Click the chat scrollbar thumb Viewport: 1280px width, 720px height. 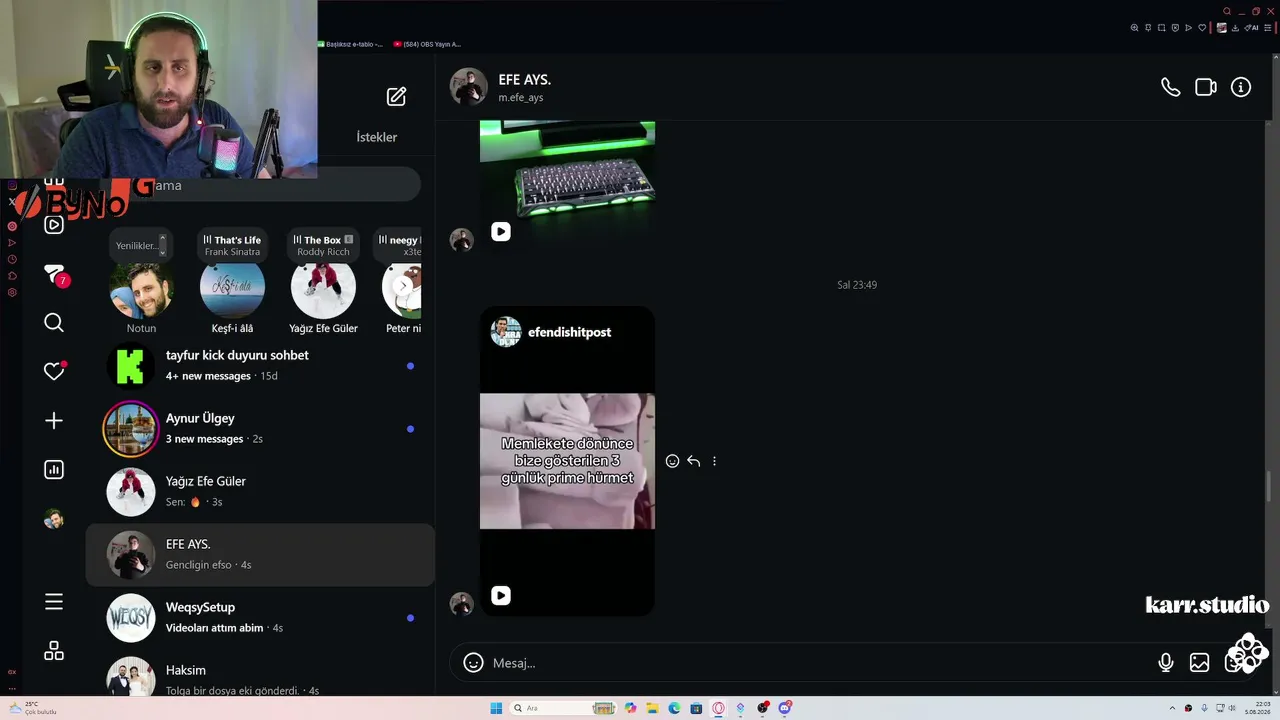(x=1271, y=487)
